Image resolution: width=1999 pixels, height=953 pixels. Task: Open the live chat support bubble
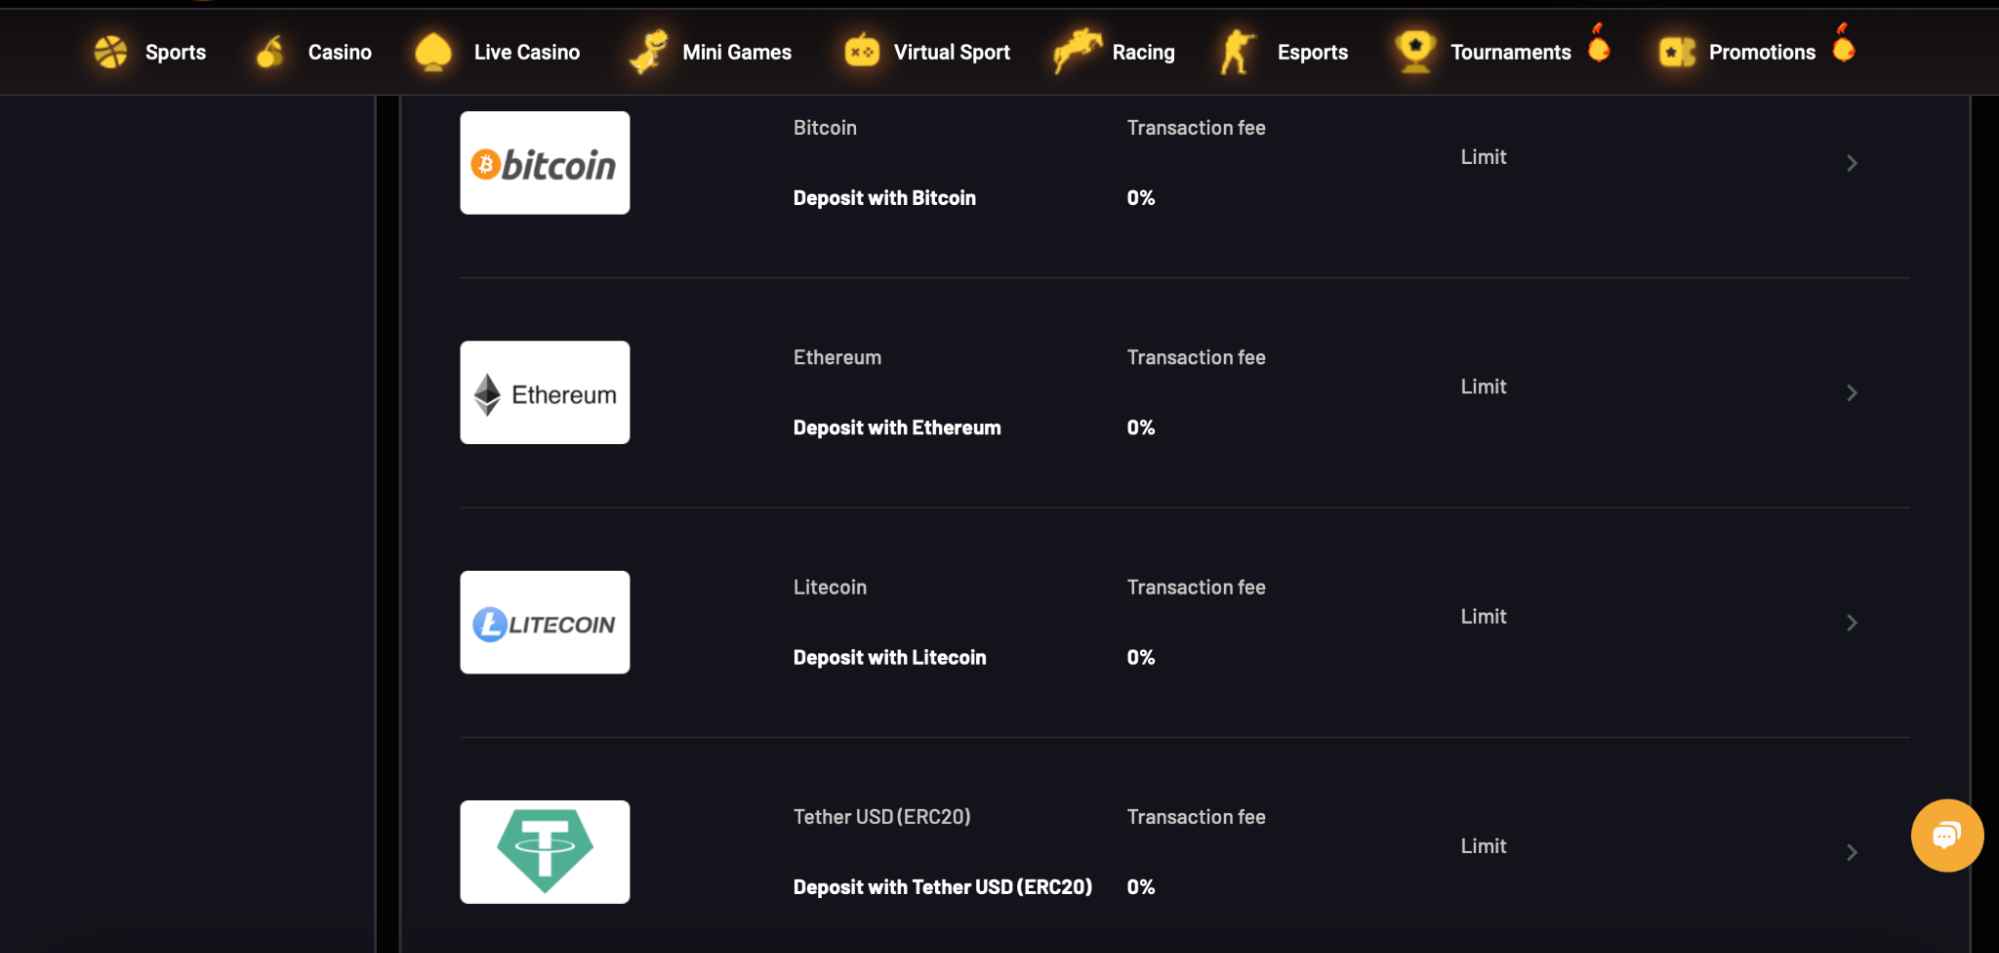tap(1946, 835)
